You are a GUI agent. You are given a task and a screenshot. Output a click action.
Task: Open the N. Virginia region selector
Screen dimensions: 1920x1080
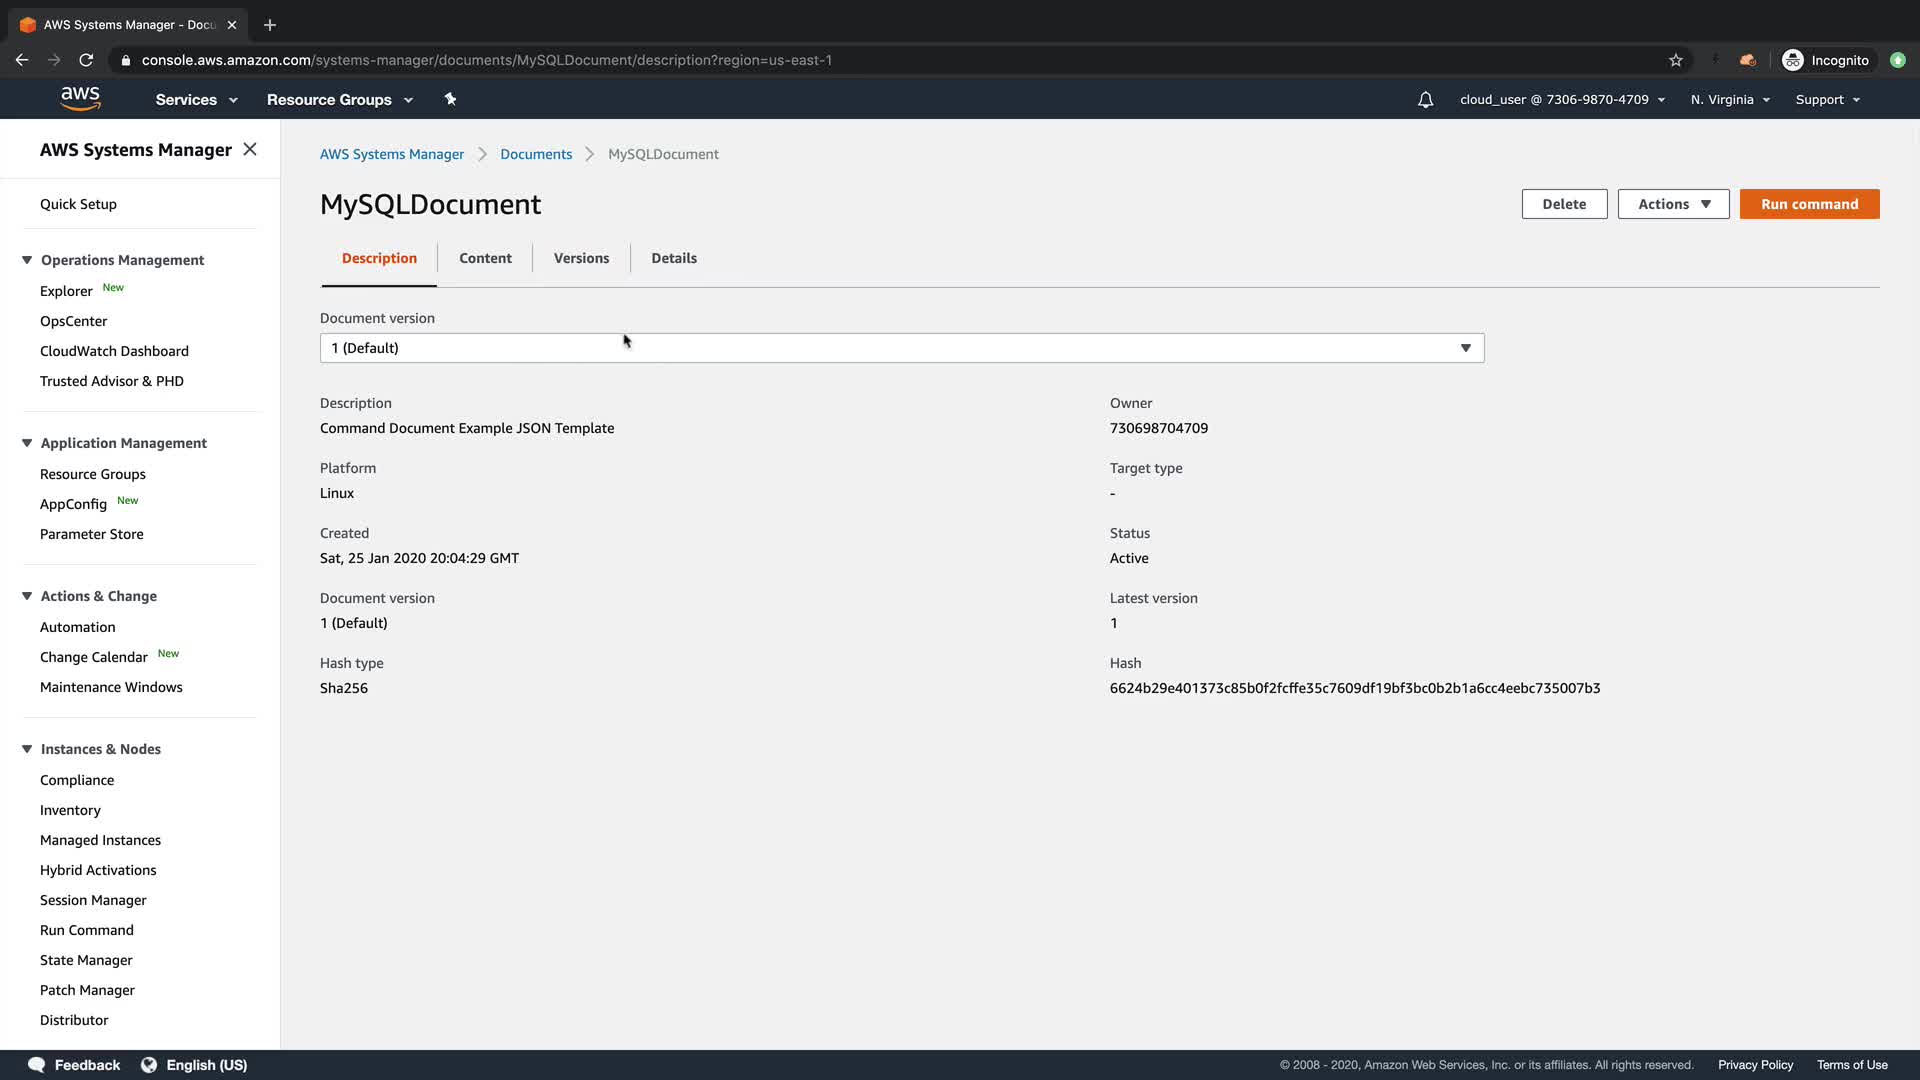pos(1729,100)
